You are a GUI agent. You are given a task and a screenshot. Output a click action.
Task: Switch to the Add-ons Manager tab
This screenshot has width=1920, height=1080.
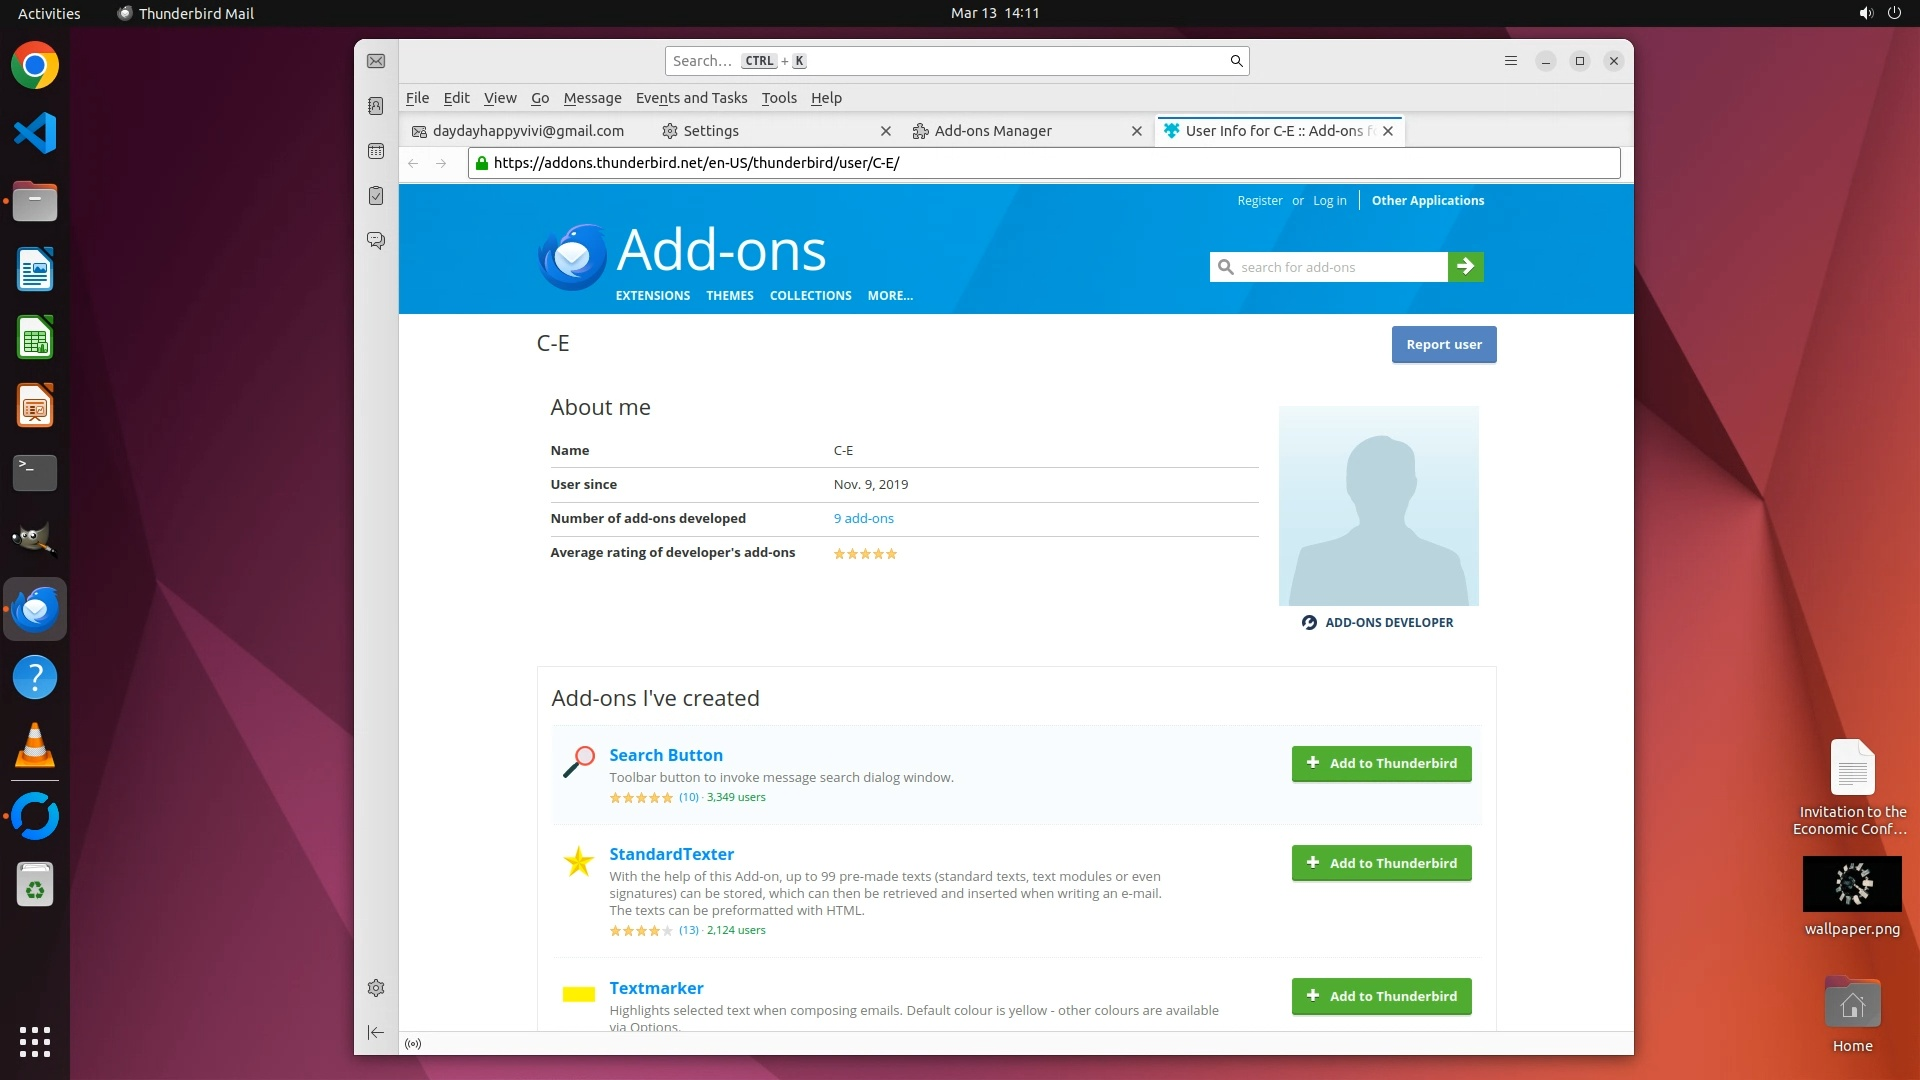pos(992,131)
